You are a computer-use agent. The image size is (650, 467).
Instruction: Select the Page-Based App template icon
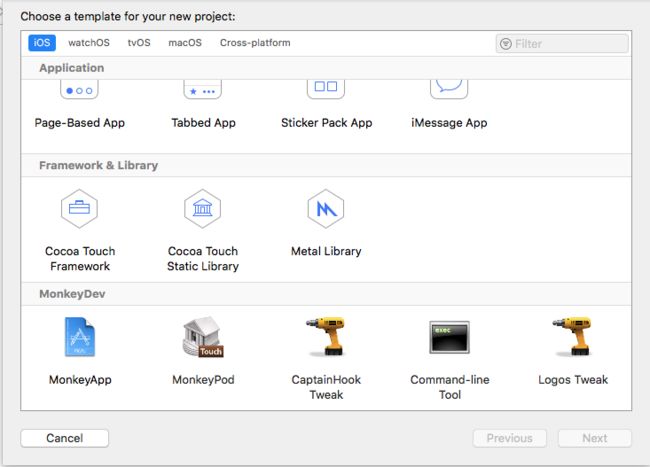[79, 89]
